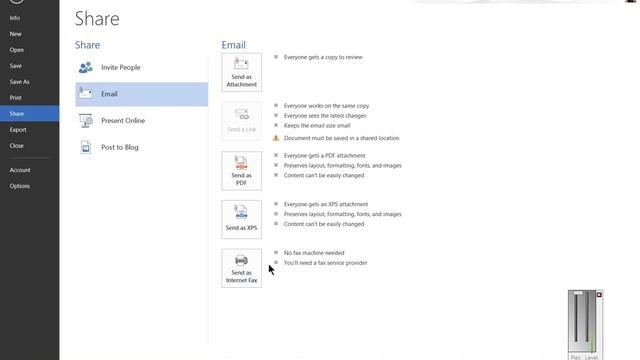Click 'Everyone sees the latest changes' text
Viewport: 640px width, 360px height.
point(325,116)
